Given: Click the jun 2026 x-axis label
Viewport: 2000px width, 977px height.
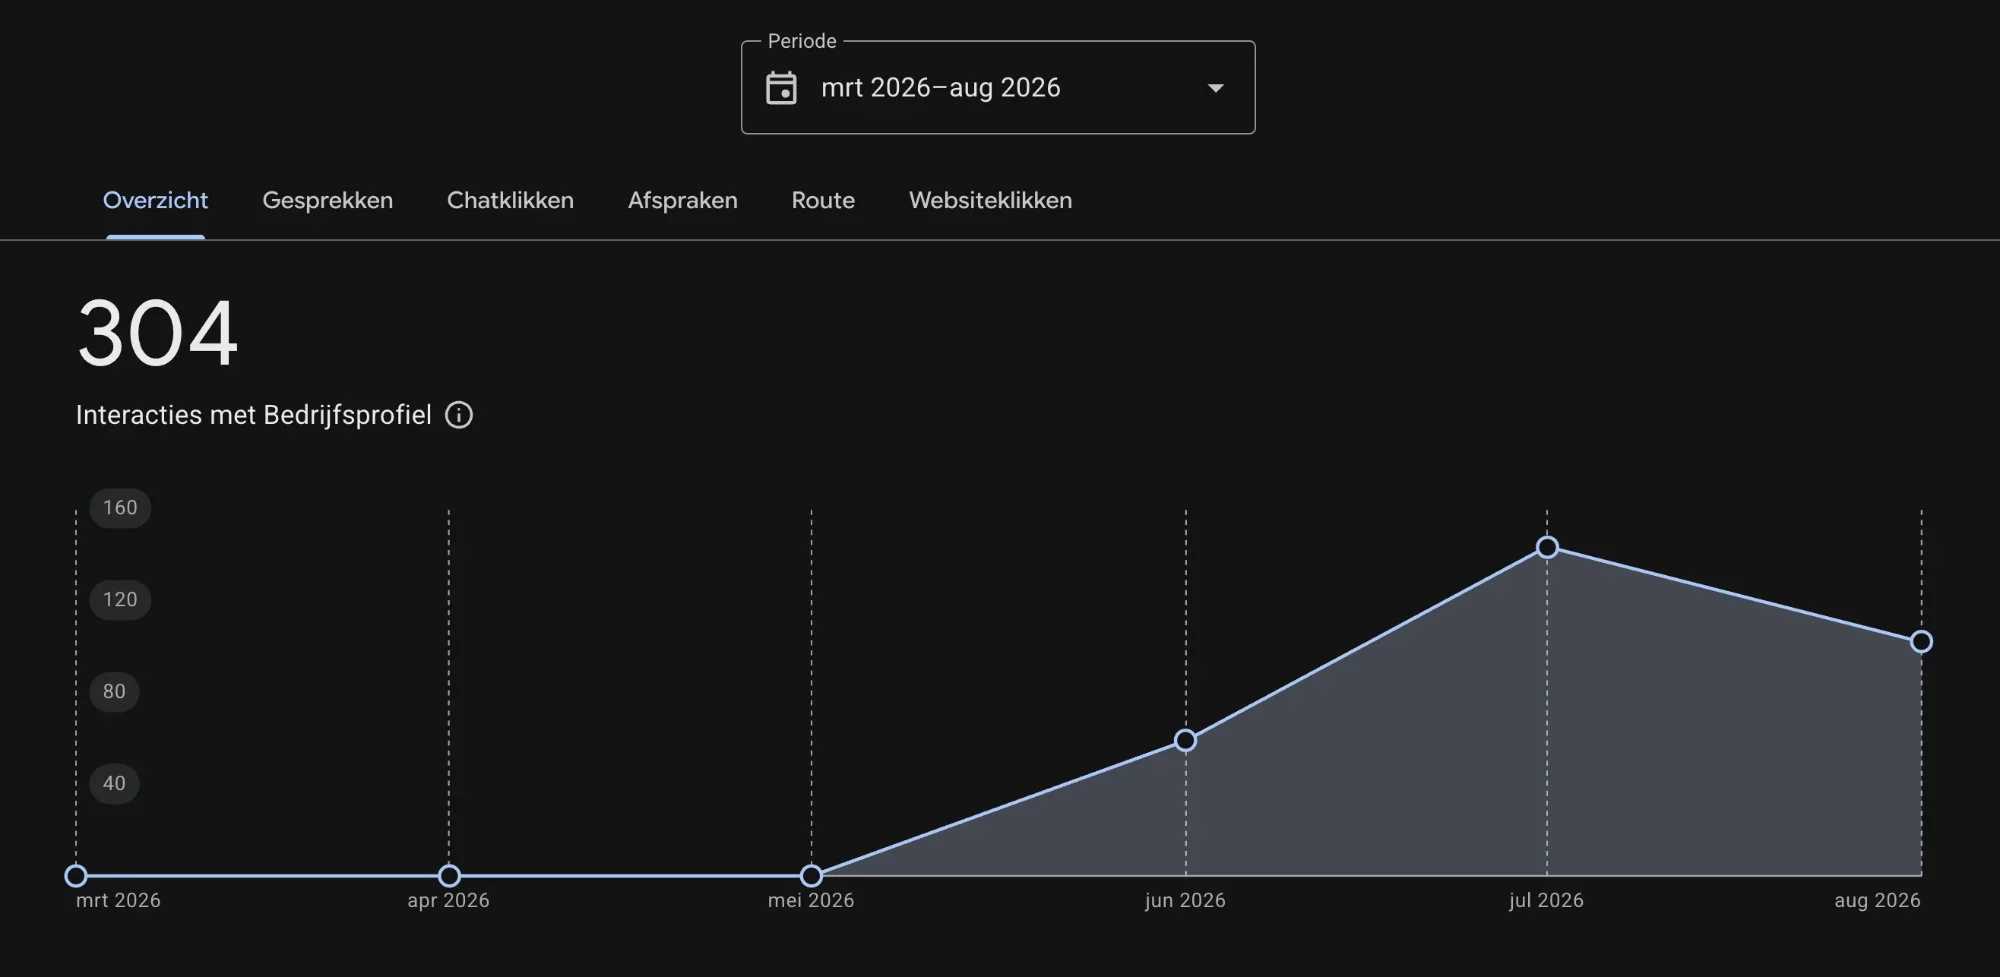Looking at the screenshot, I should tap(1185, 900).
